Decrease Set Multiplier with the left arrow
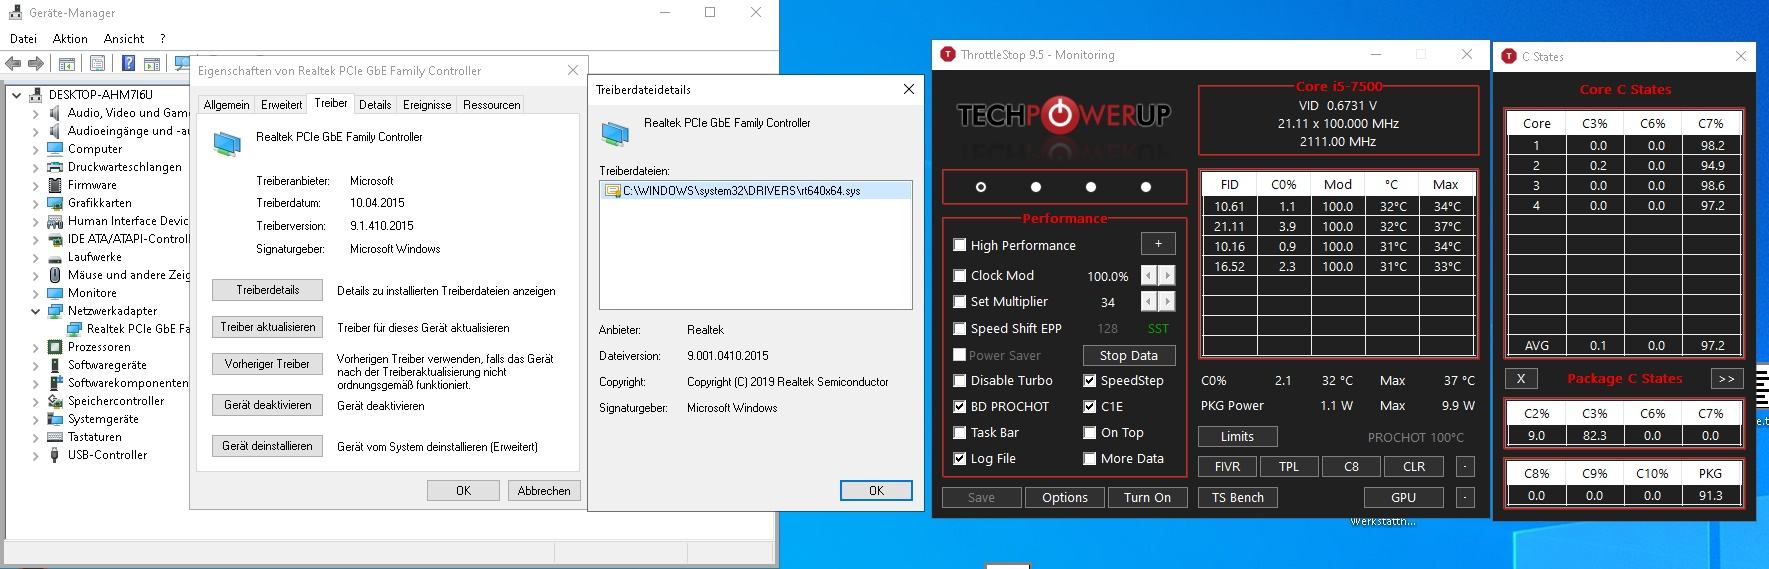 coord(1149,301)
